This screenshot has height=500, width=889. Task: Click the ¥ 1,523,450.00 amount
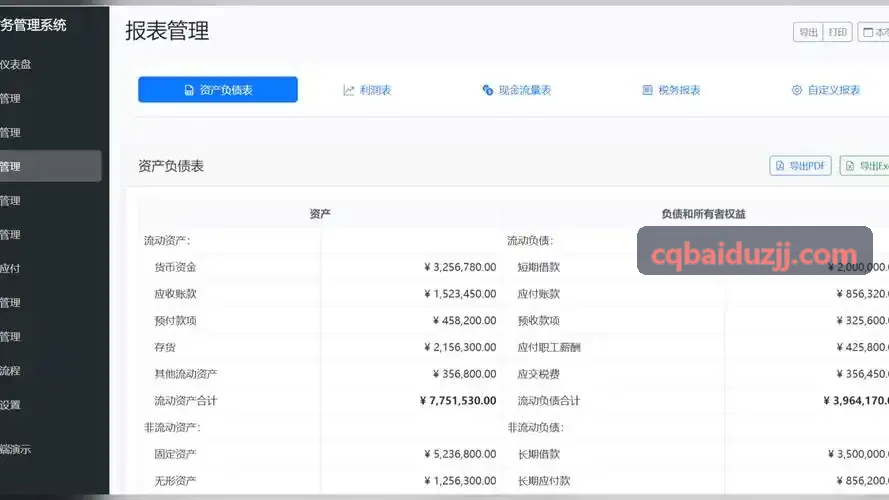[460, 294]
